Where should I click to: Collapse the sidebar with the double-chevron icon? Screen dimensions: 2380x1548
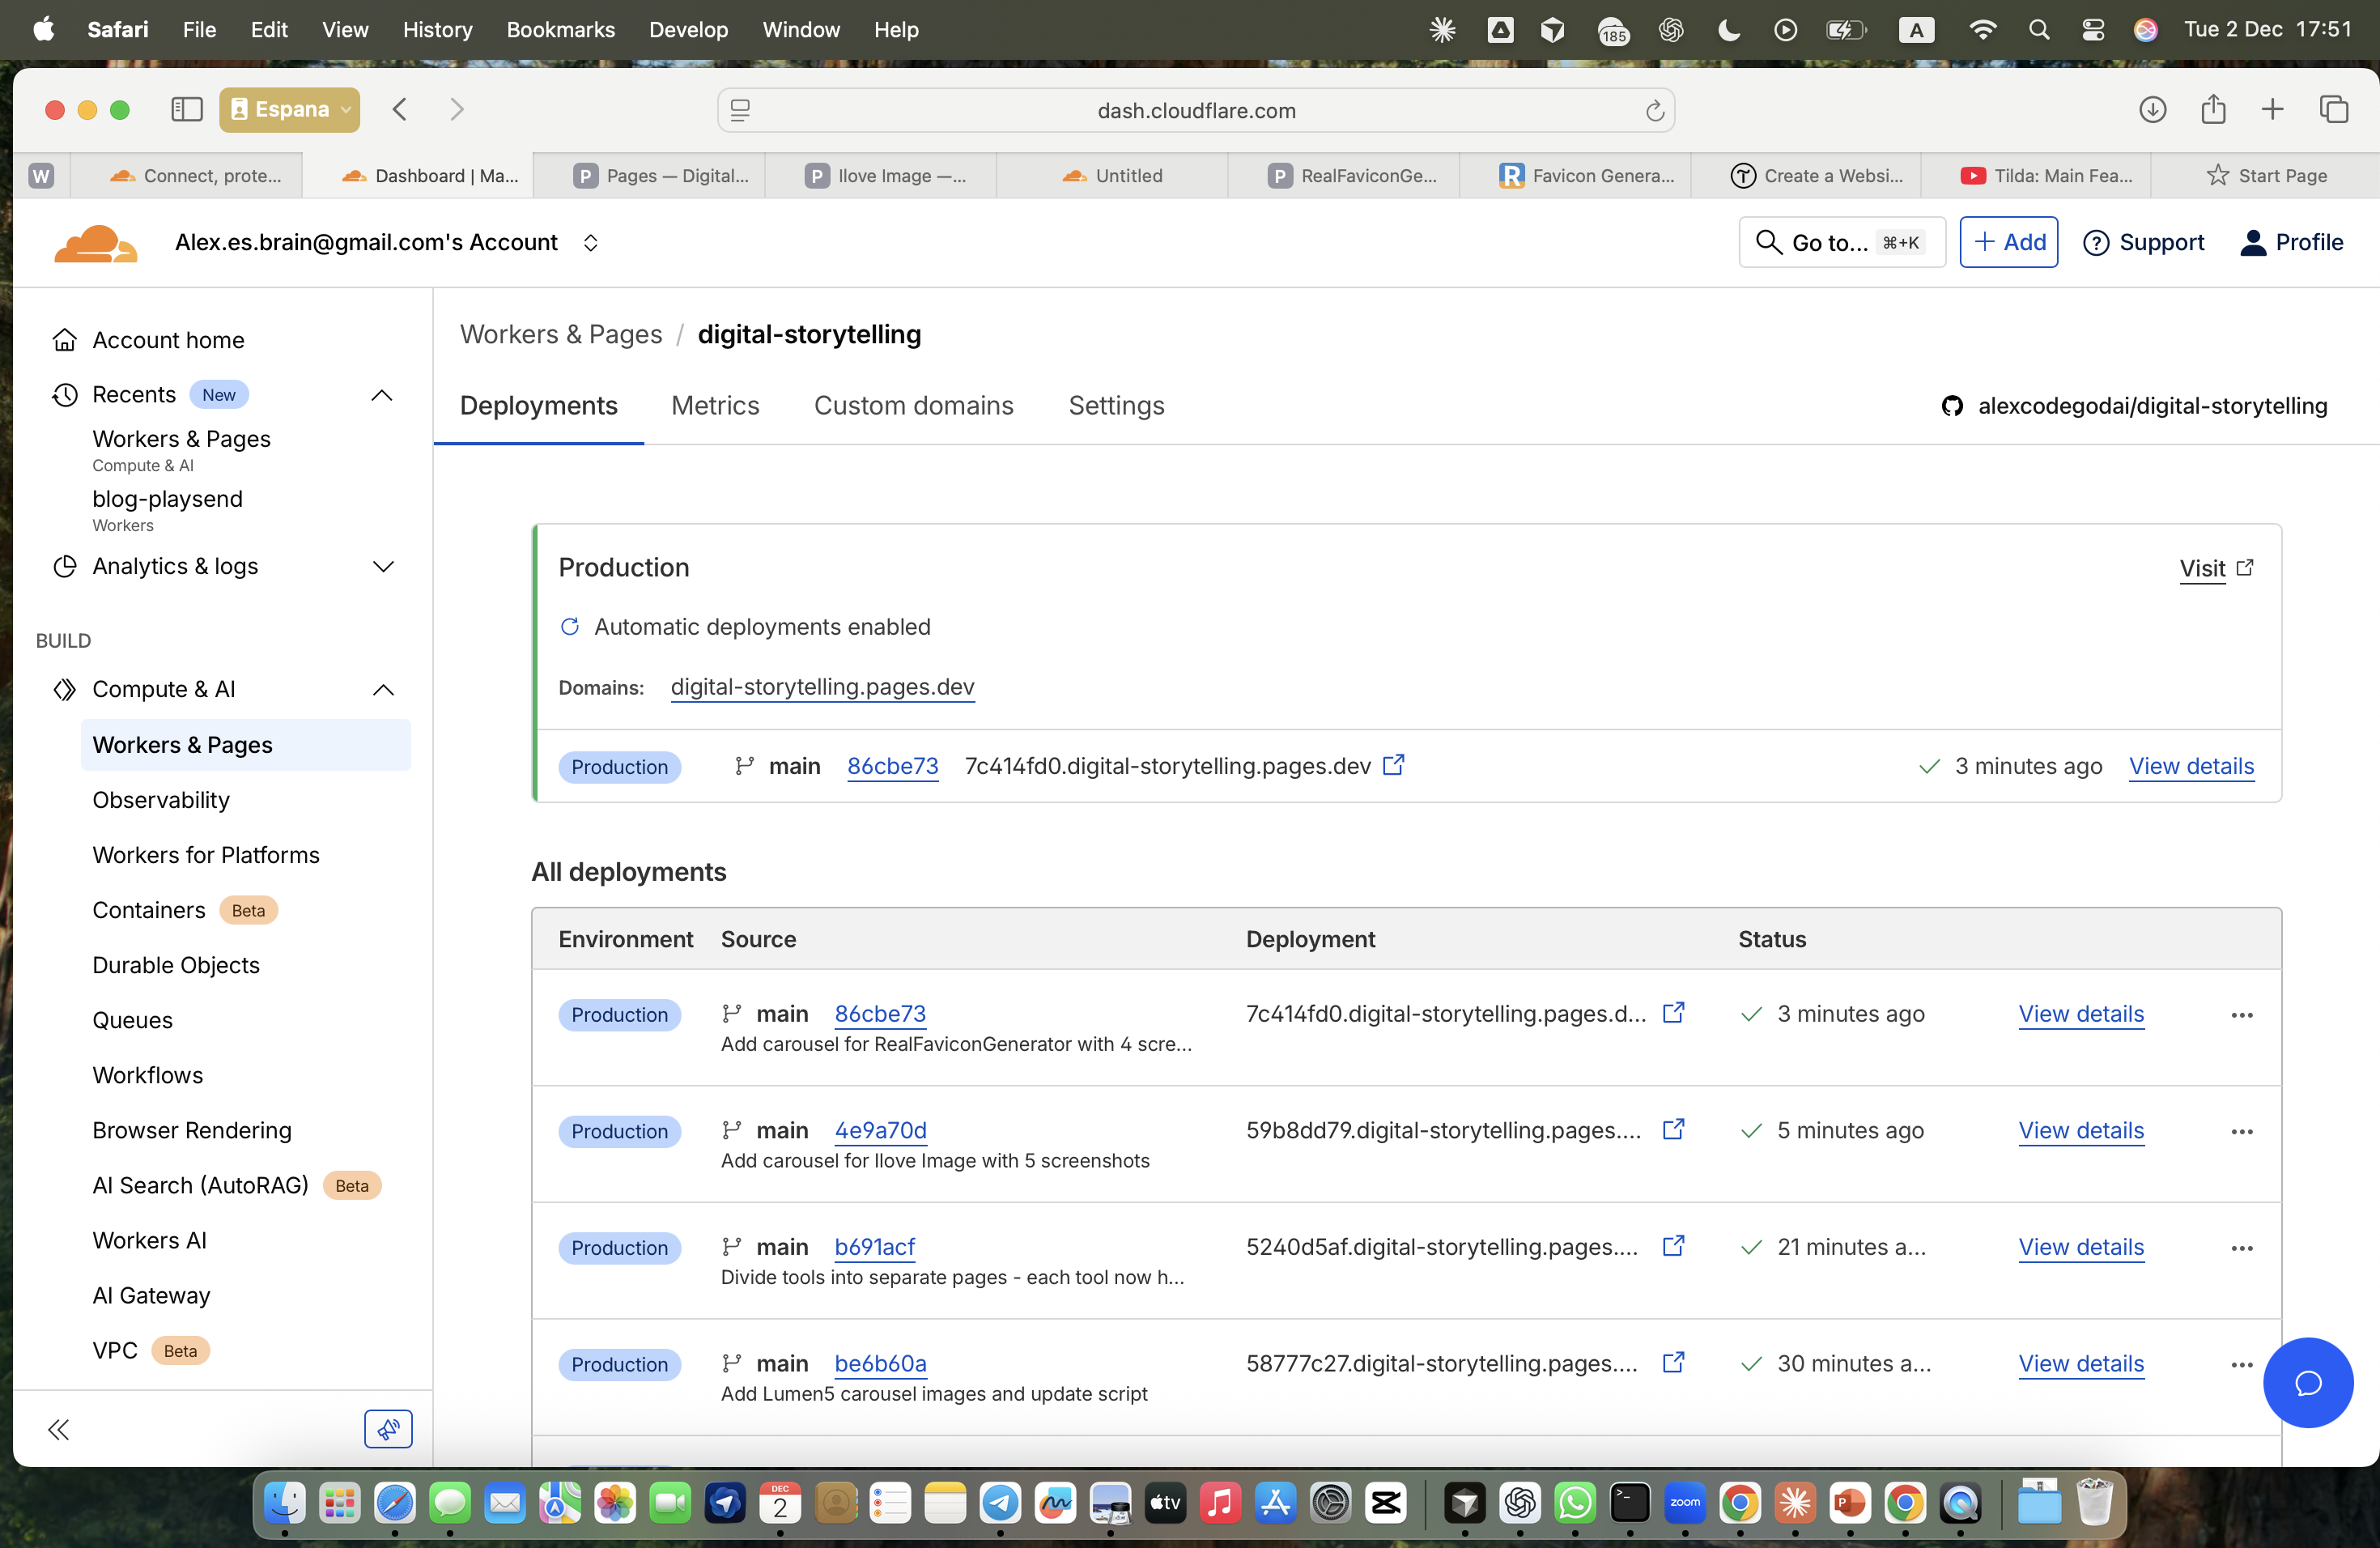58,1429
